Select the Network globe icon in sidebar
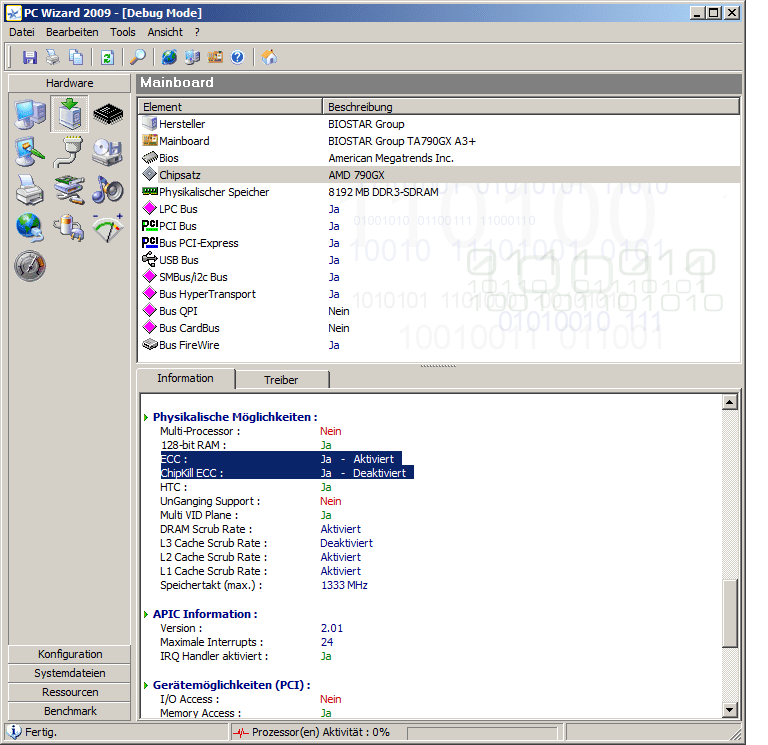Screen dimensions: 768x745 pyautogui.click(x=30, y=227)
